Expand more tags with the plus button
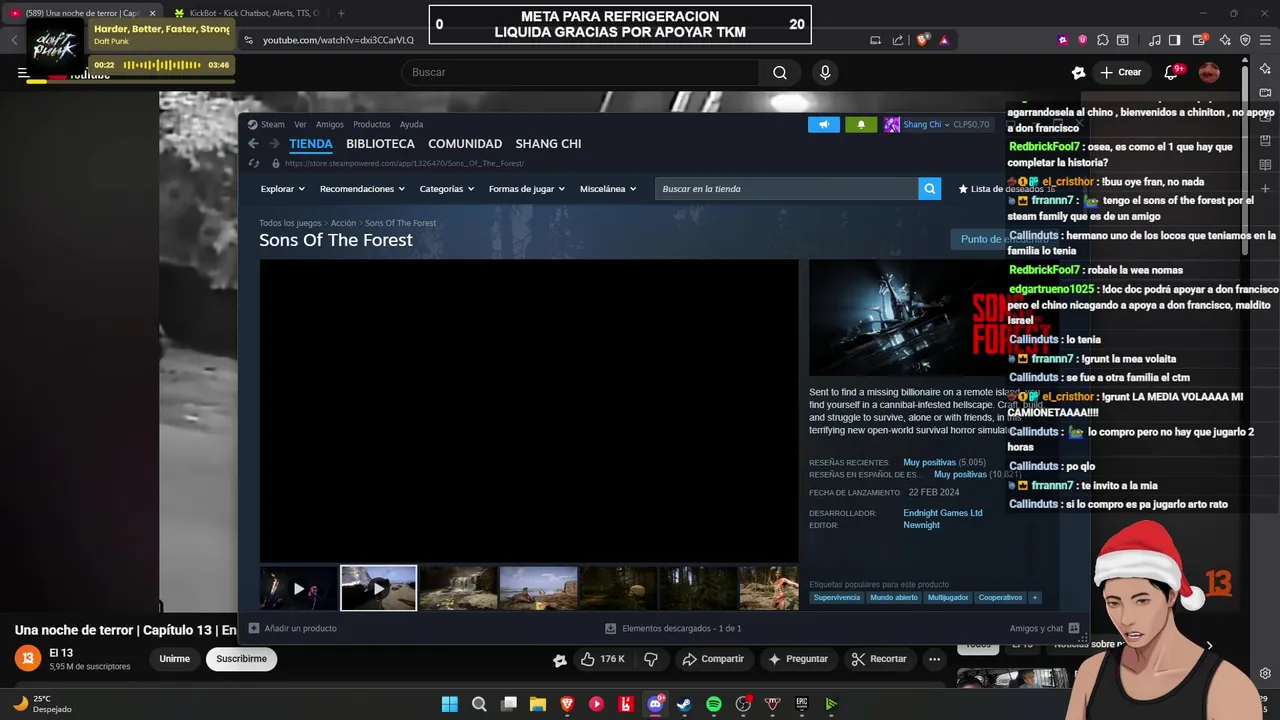 coord(1035,598)
